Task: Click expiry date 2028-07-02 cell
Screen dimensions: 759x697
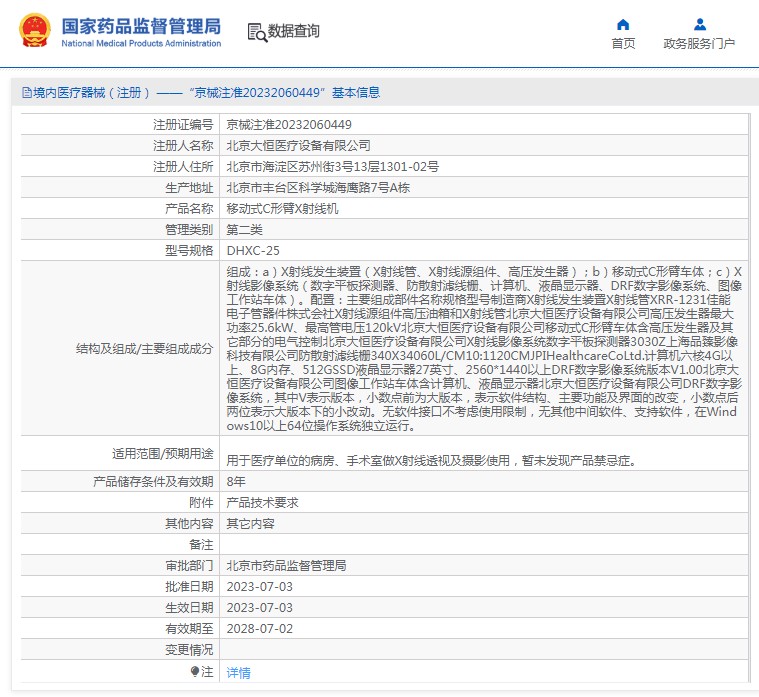Action: point(259,628)
